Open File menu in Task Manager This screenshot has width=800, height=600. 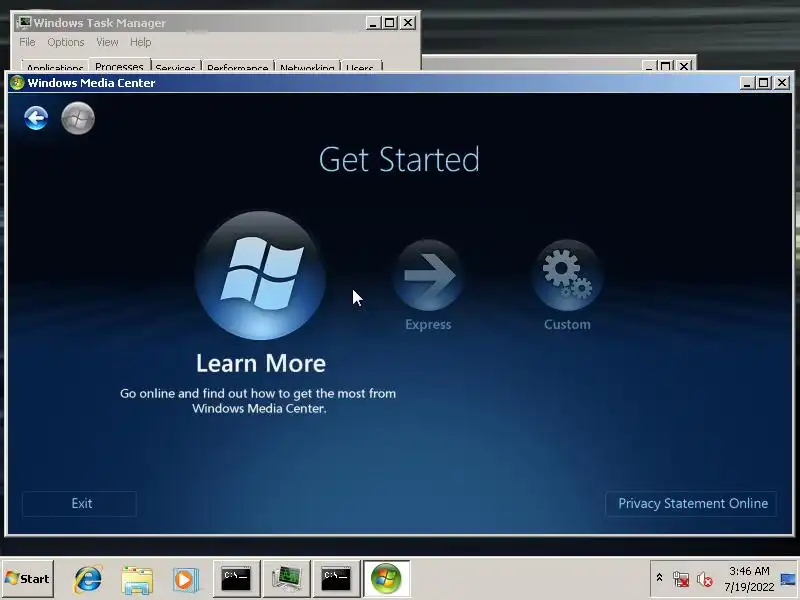point(27,42)
